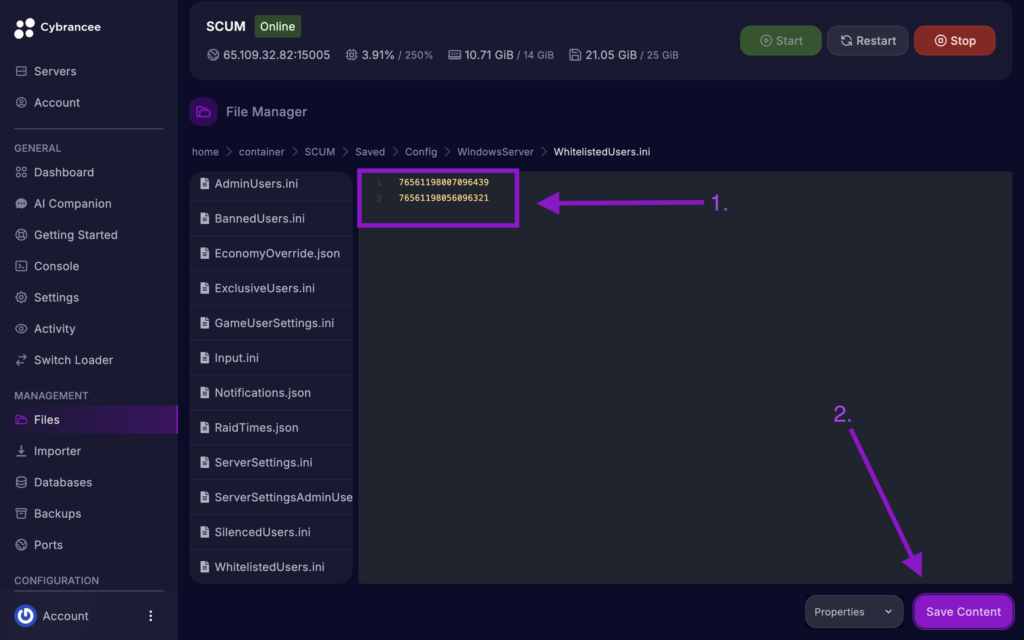
Task: Open the Backups section icon
Action: (x=22, y=513)
